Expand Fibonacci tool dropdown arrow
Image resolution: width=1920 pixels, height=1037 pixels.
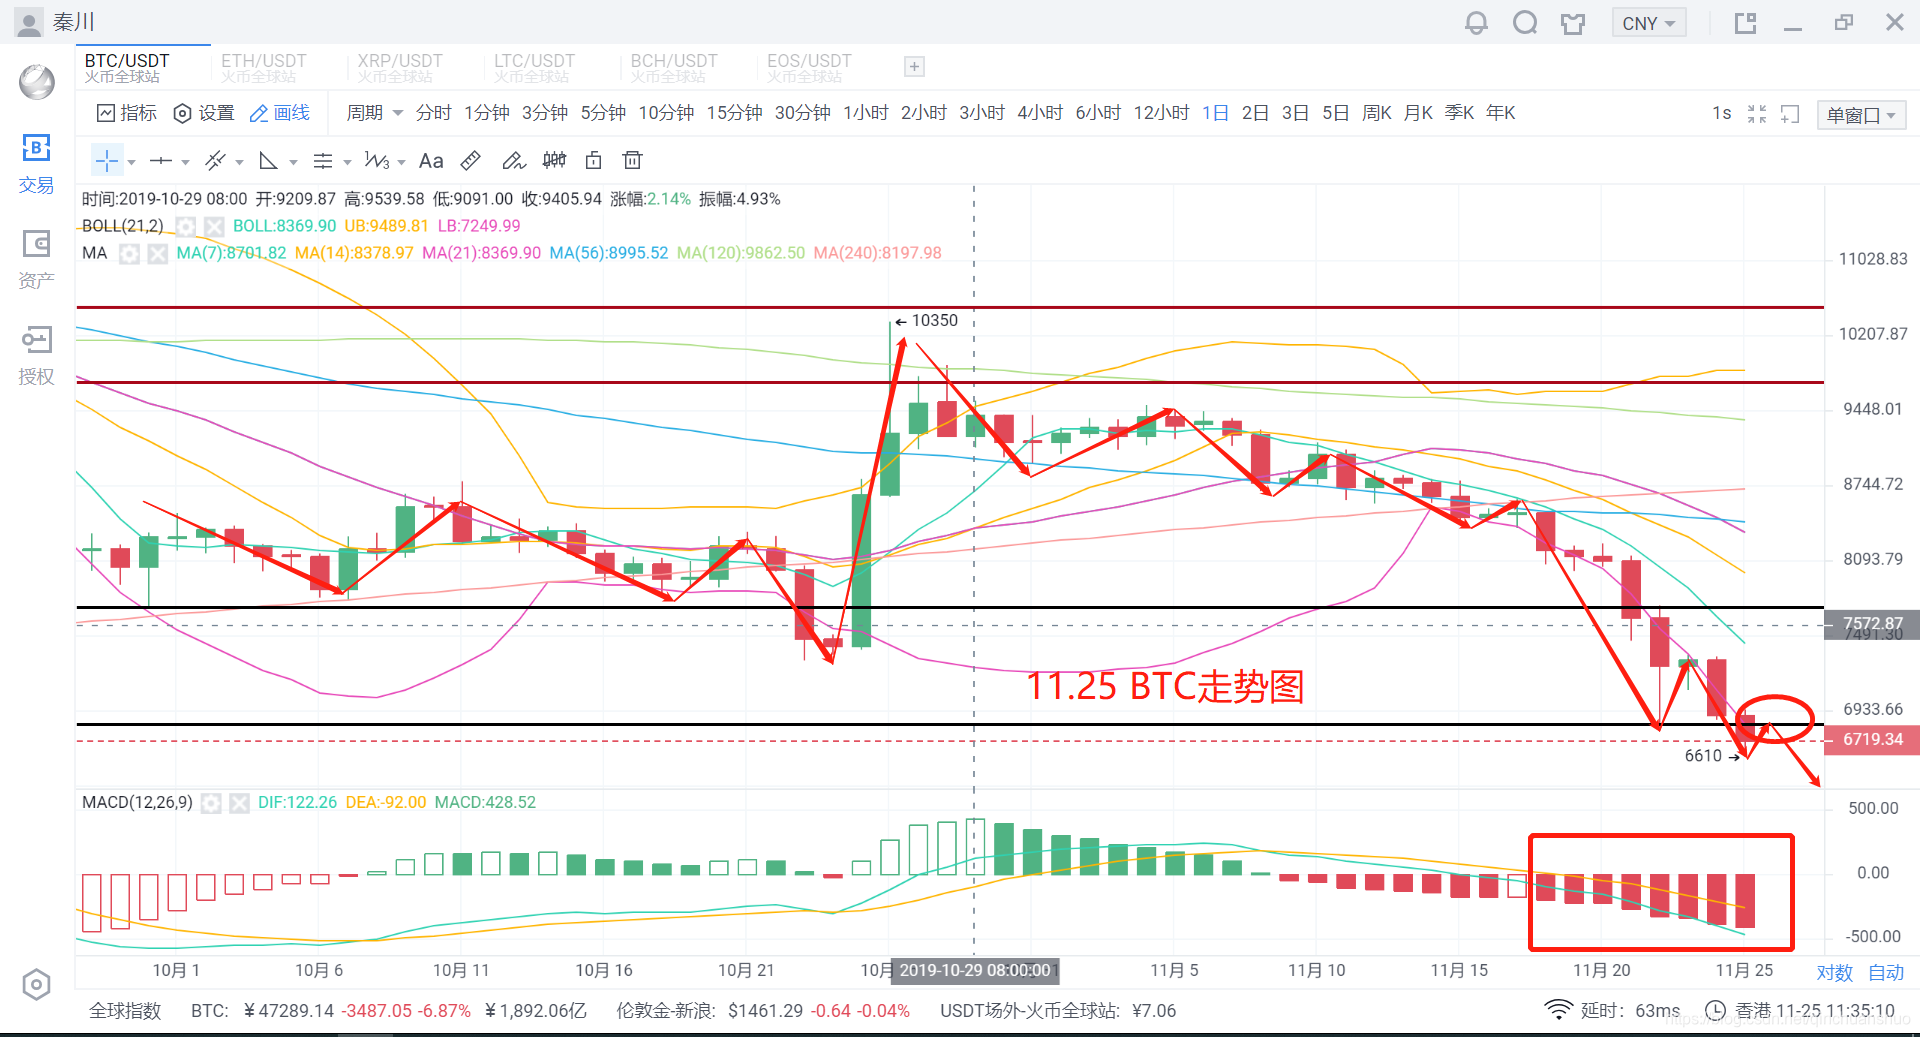coord(347,162)
